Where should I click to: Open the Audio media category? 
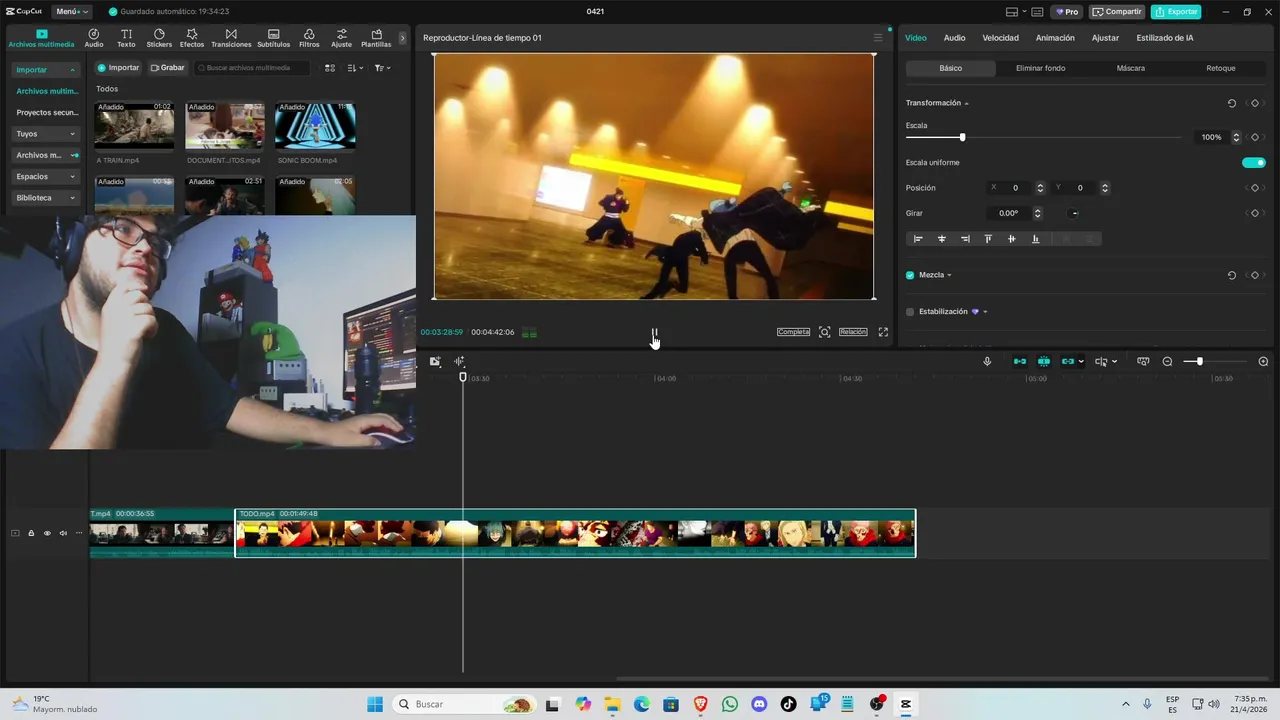click(94, 38)
